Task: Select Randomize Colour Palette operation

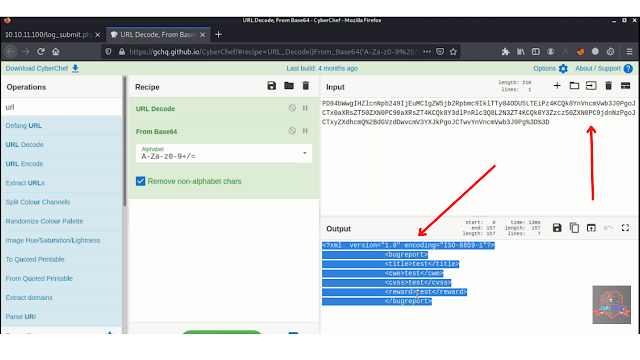Action: (62, 221)
